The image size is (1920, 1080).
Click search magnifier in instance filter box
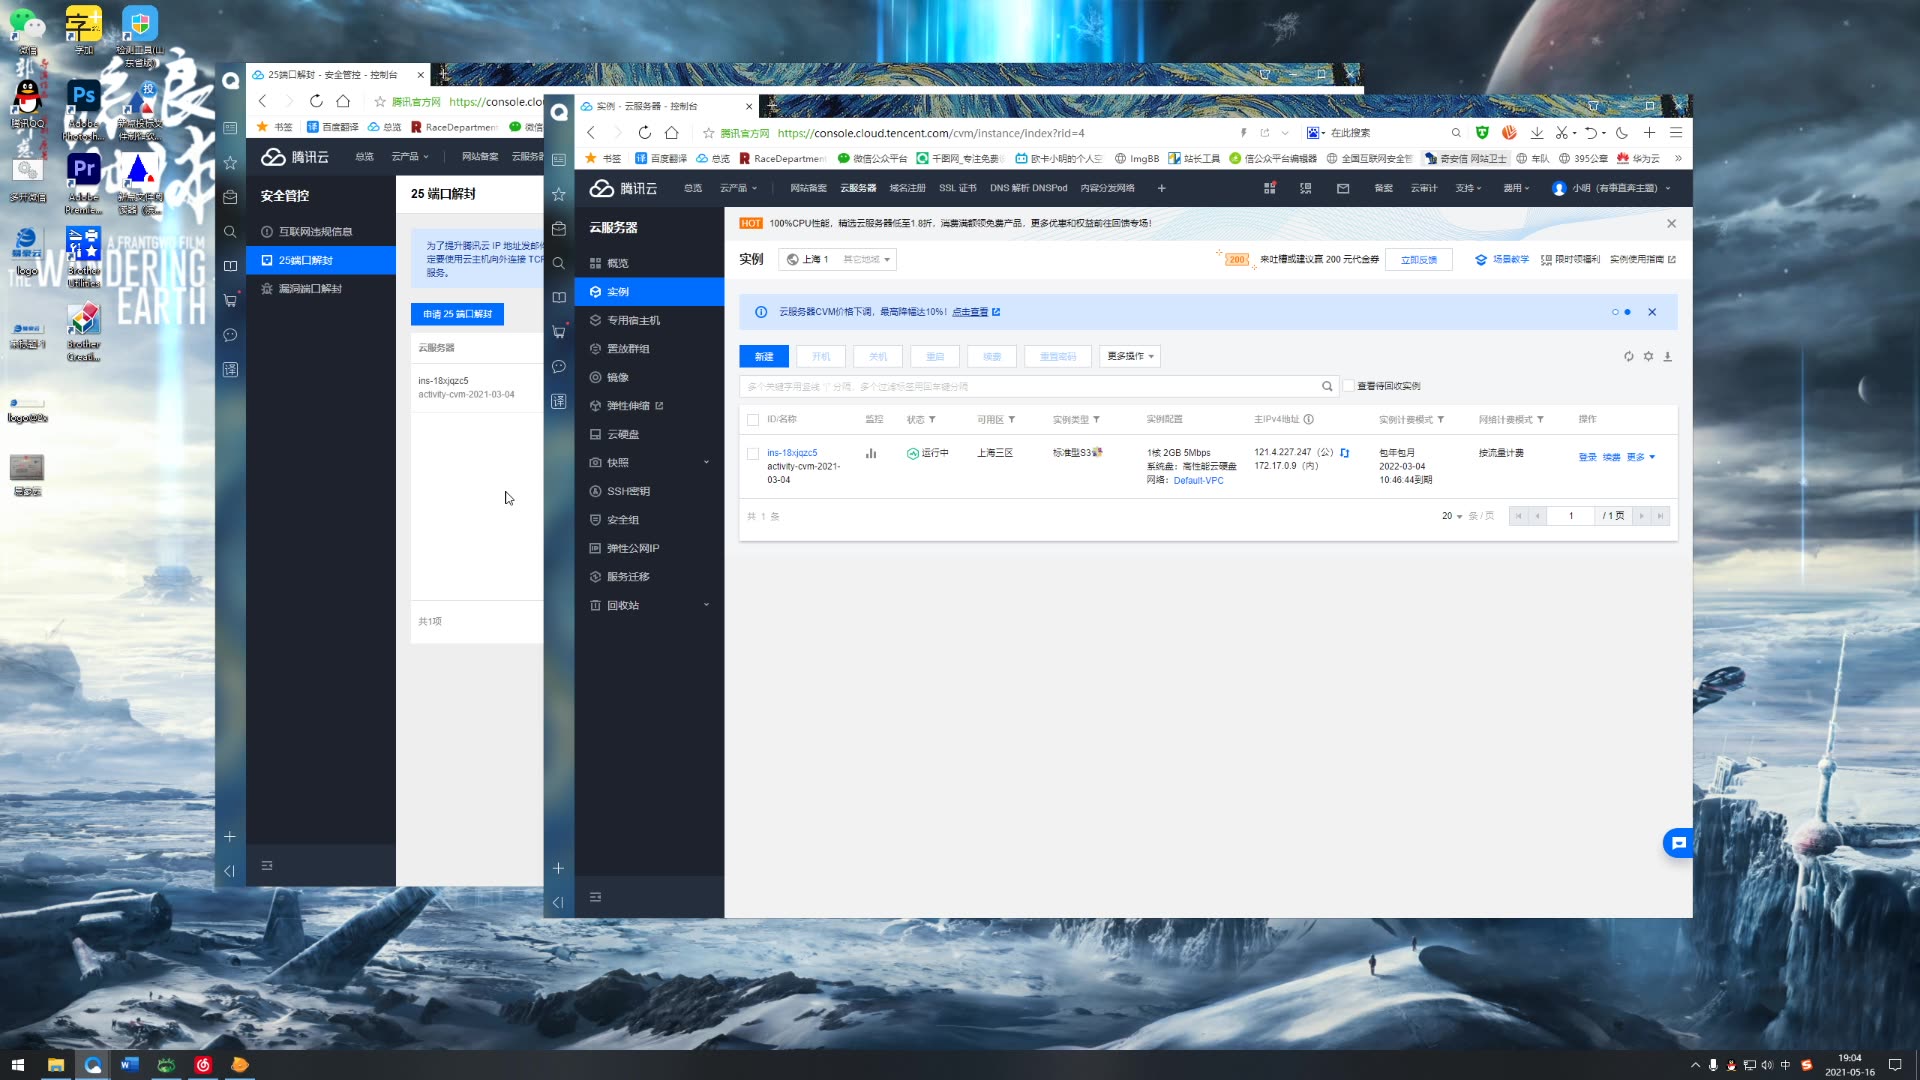click(1327, 386)
